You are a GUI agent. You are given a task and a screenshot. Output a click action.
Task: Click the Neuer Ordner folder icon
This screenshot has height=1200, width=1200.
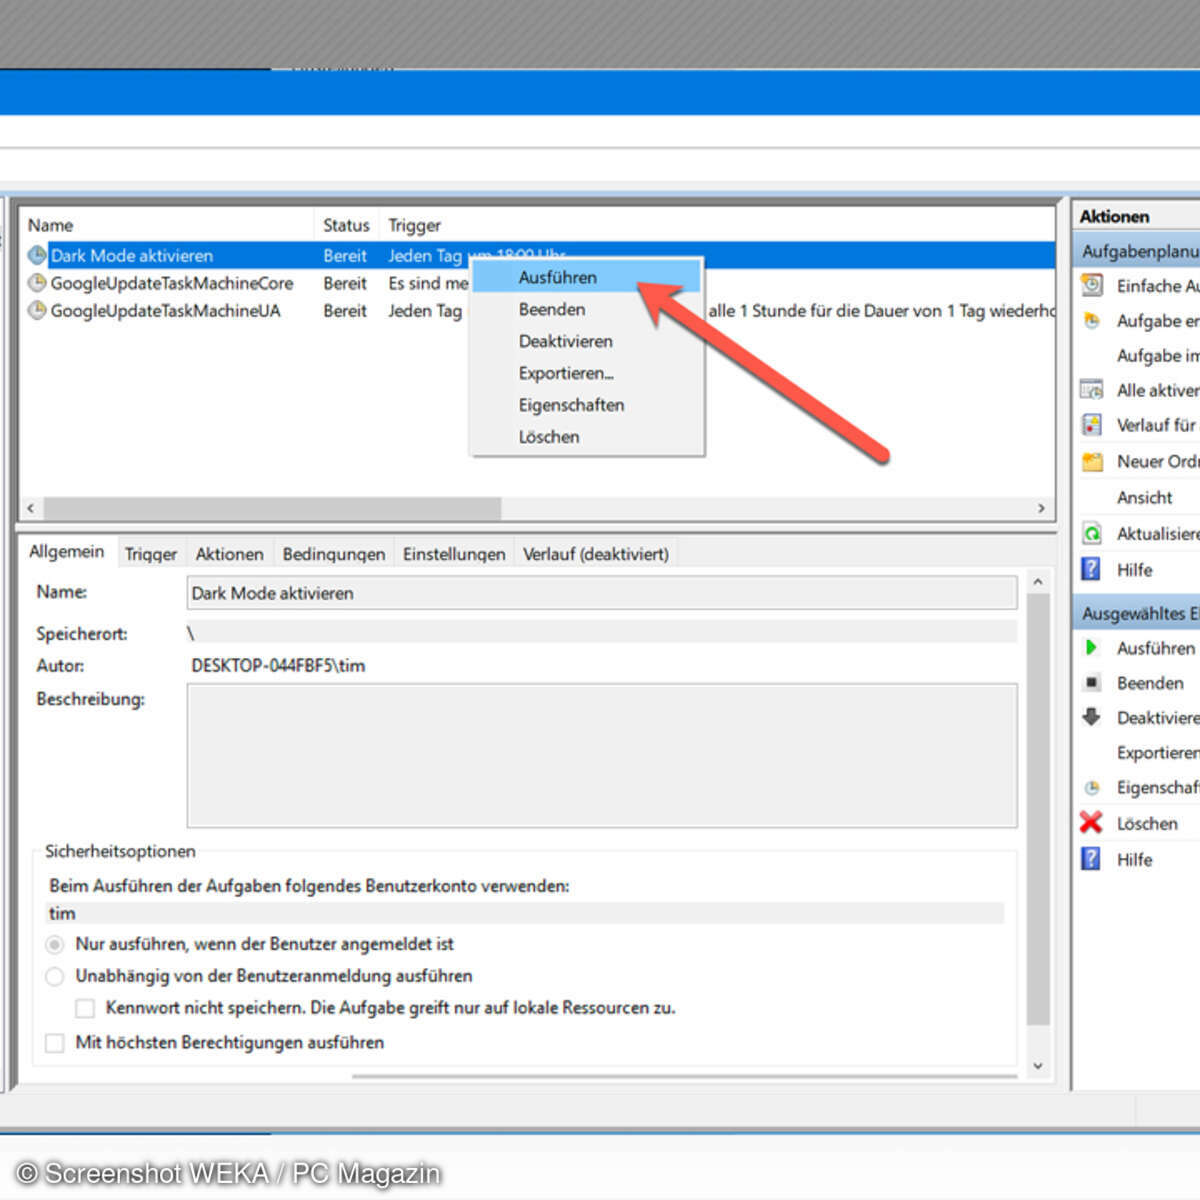point(1092,461)
